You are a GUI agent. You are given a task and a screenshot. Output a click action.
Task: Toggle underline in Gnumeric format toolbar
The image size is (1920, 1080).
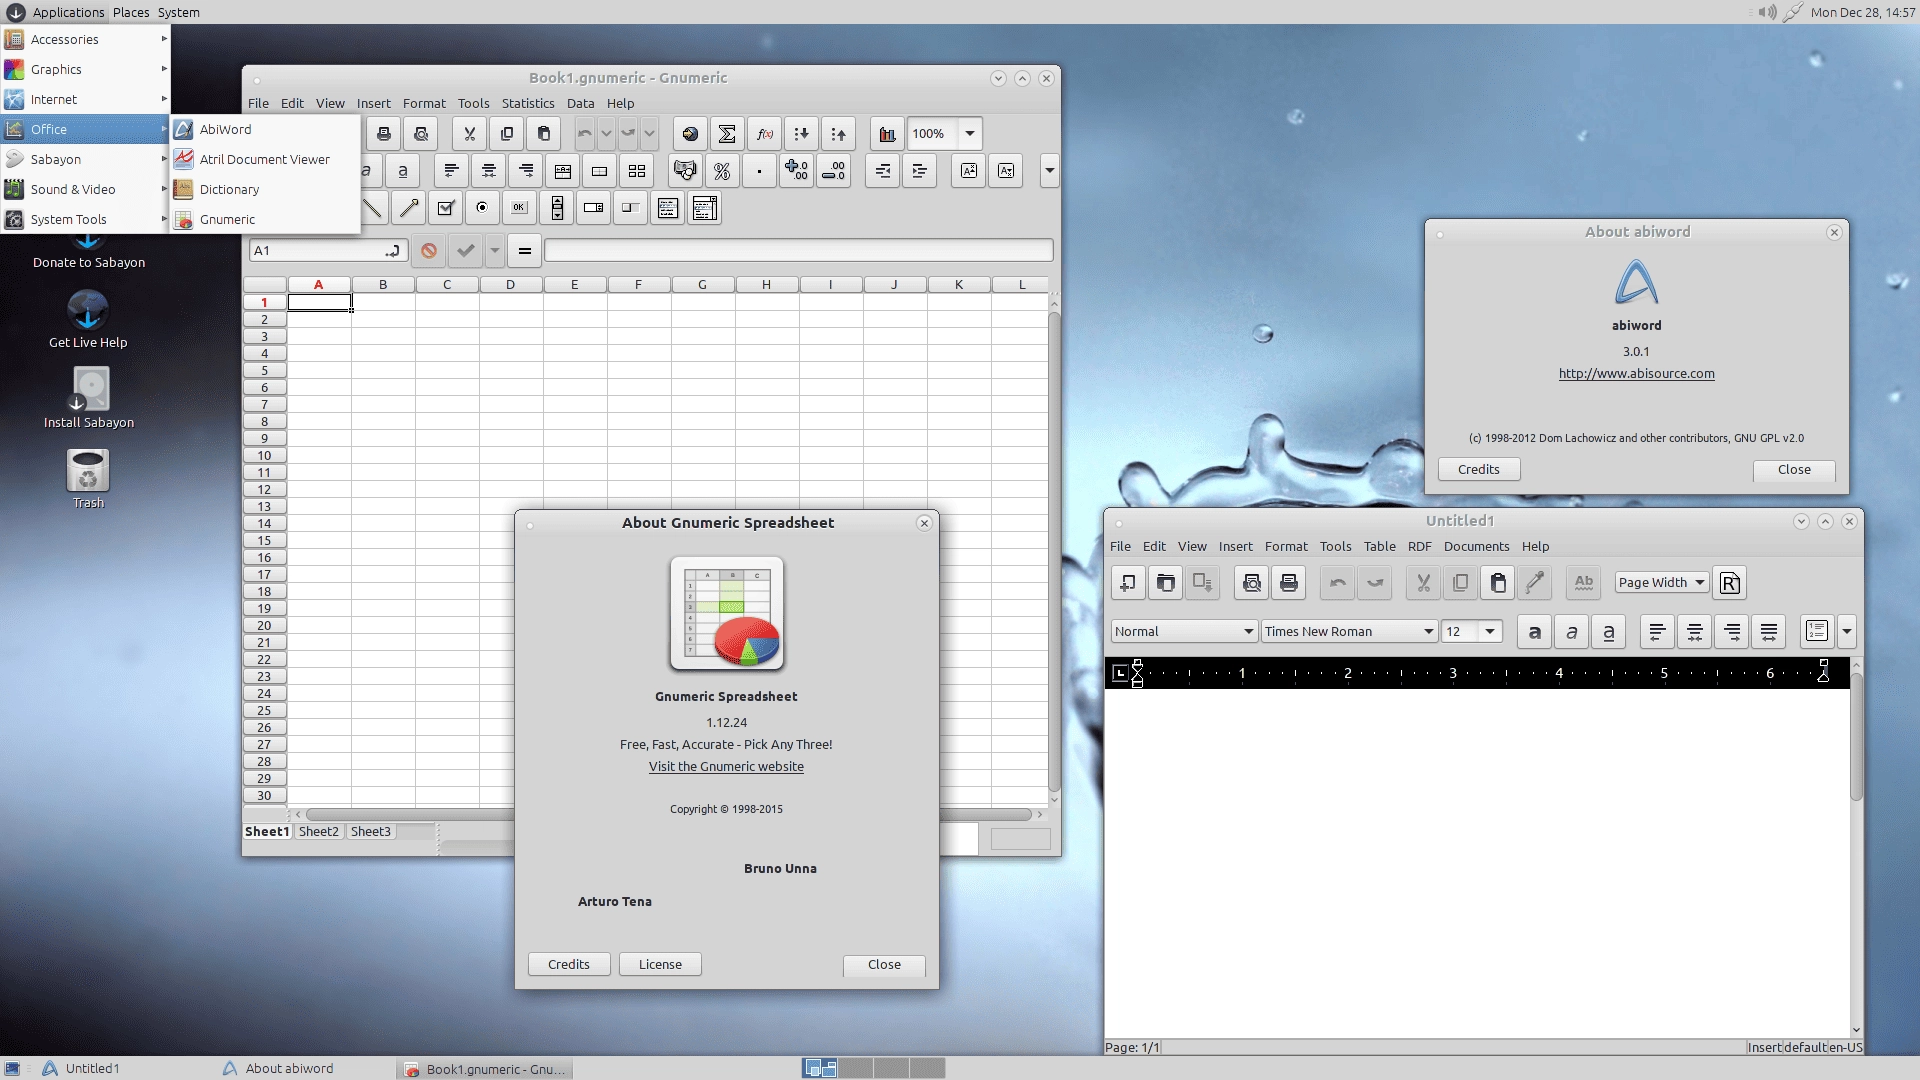coord(403,171)
